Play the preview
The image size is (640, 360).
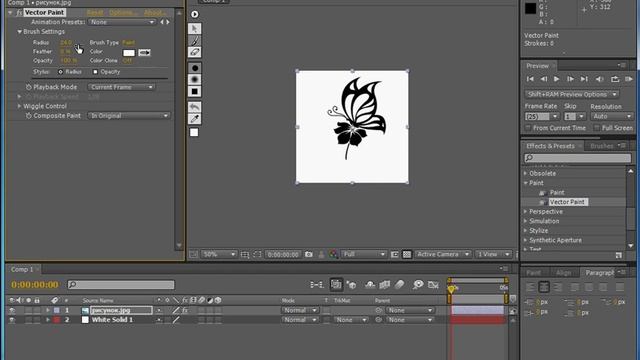click(556, 79)
